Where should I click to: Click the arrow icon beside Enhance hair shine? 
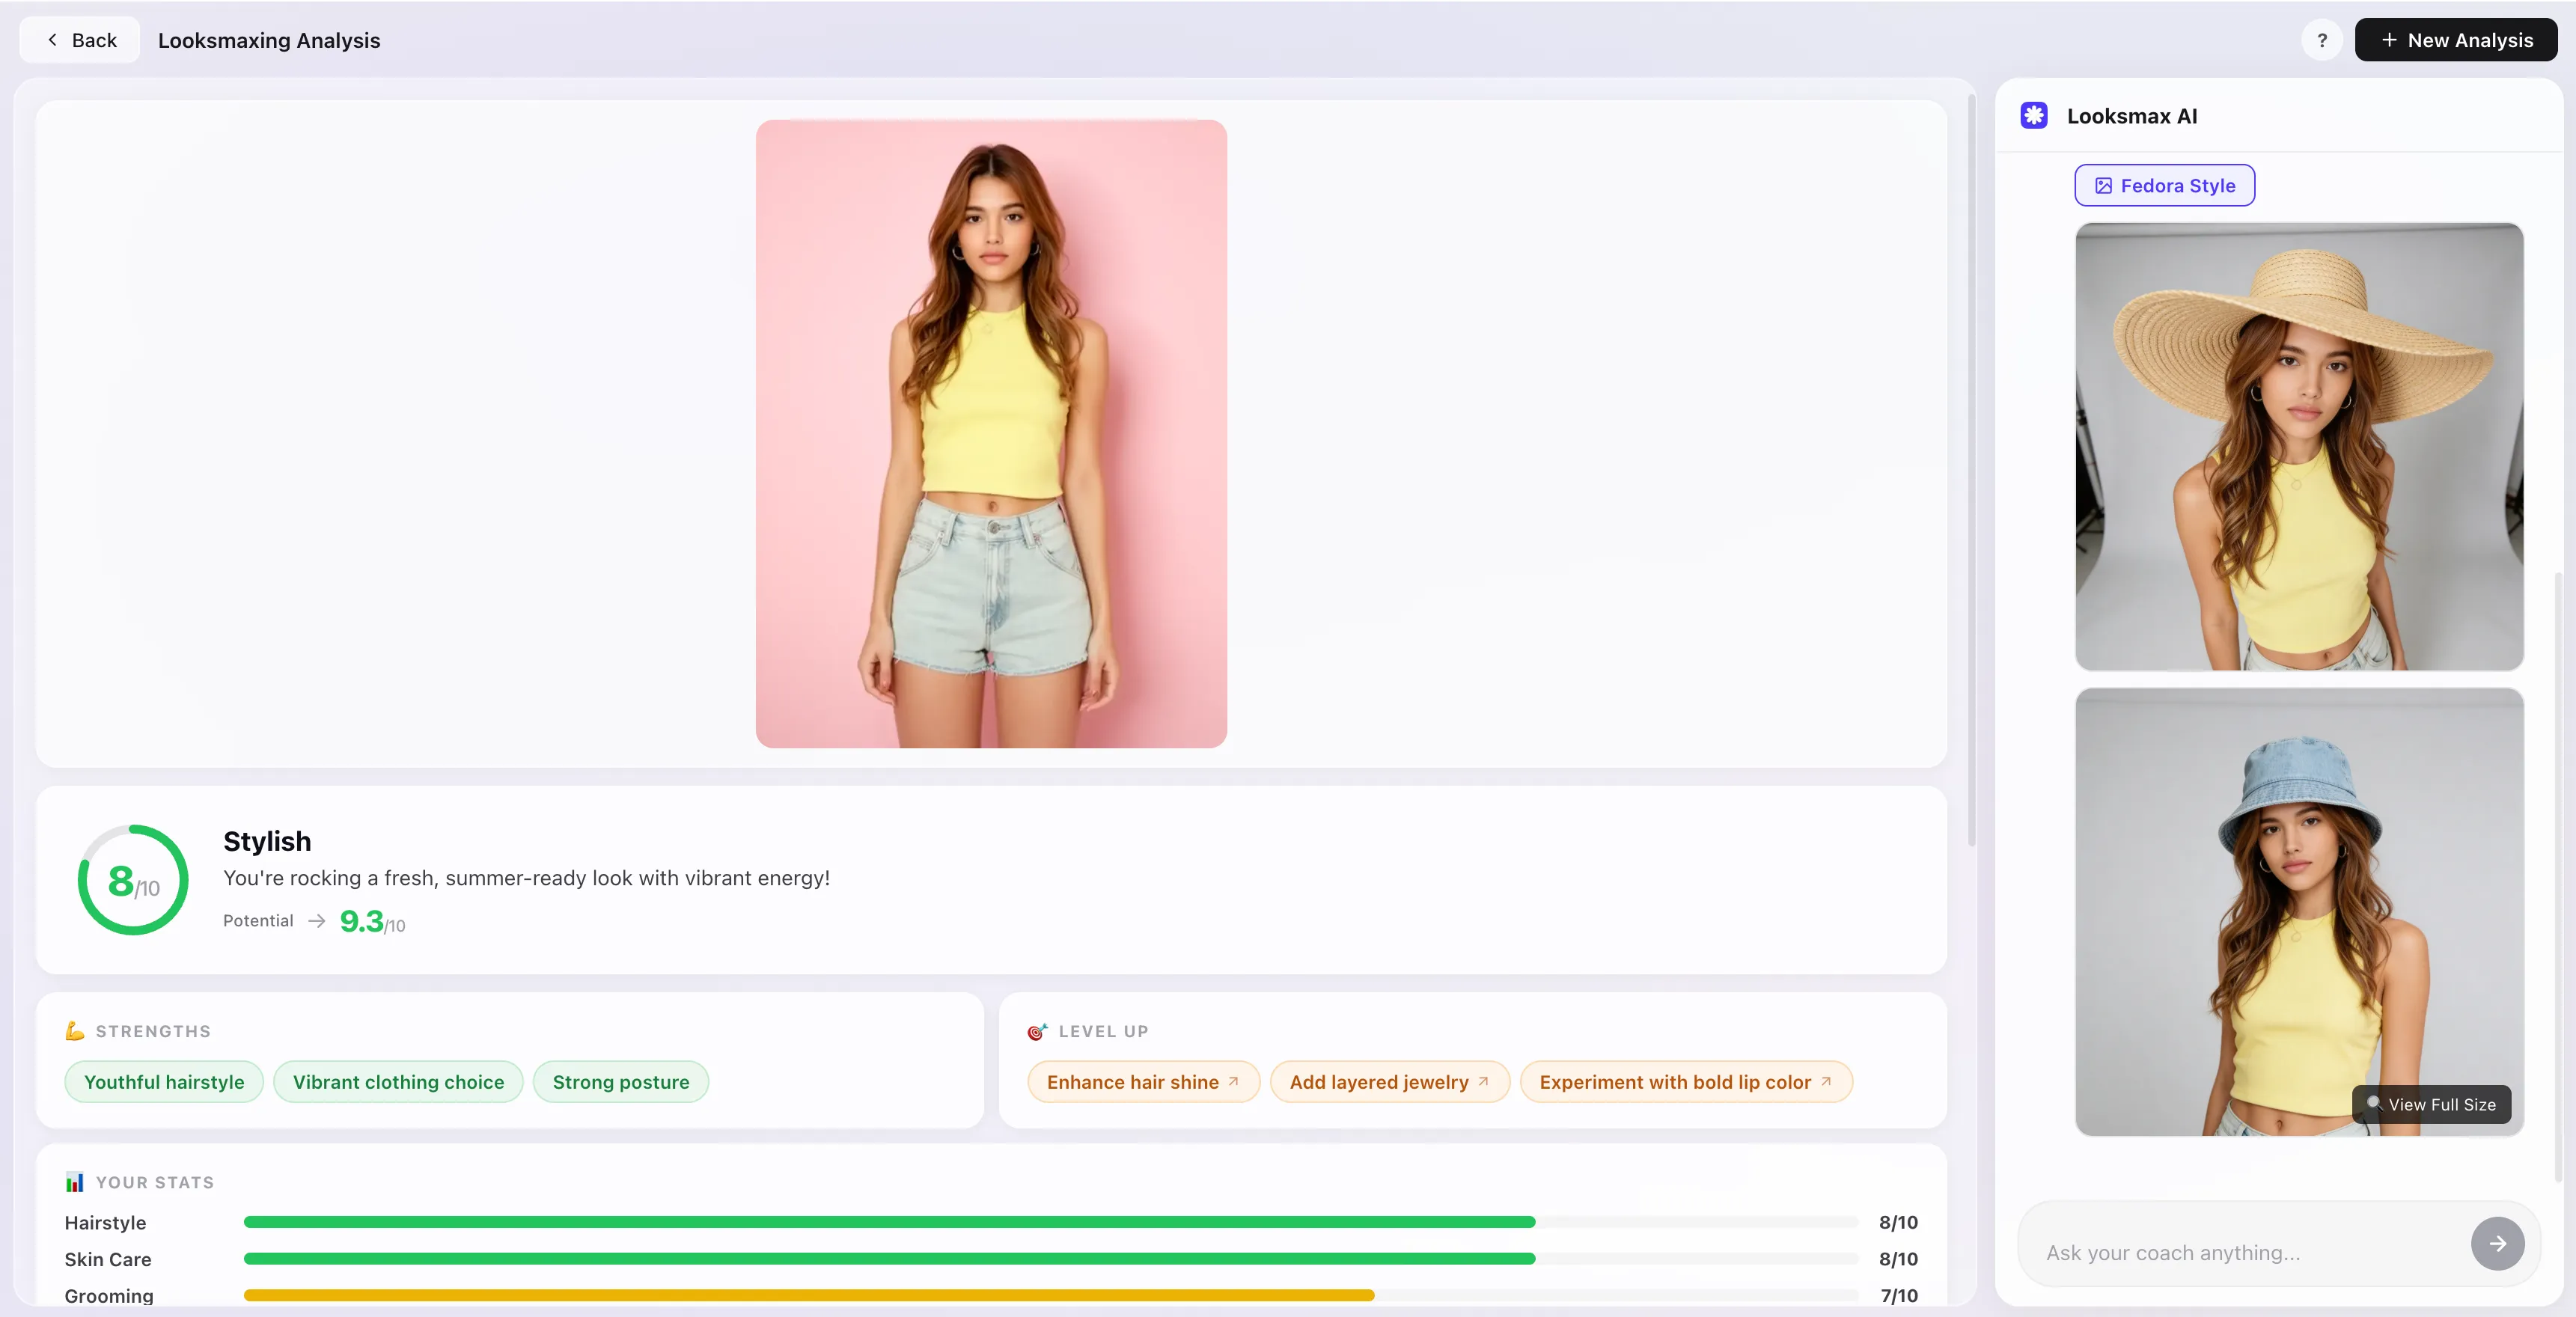tap(1234, 1081)
